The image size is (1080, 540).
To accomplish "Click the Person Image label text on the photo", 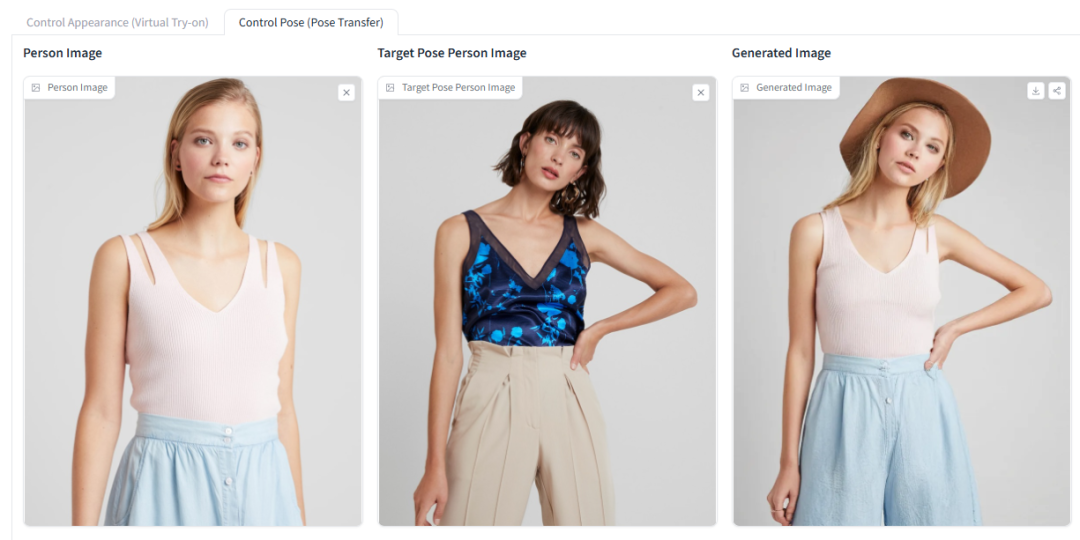I will point(77,88).
